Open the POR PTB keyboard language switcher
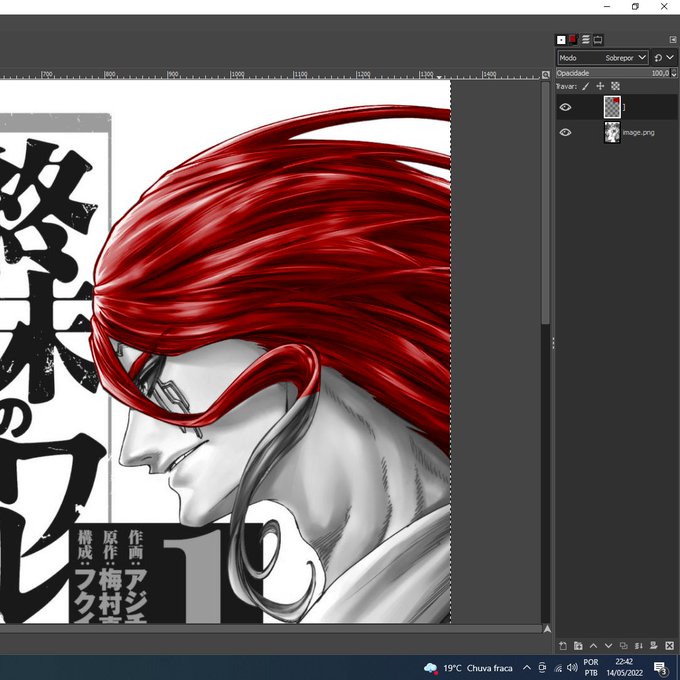 click(x=591, y=667)
